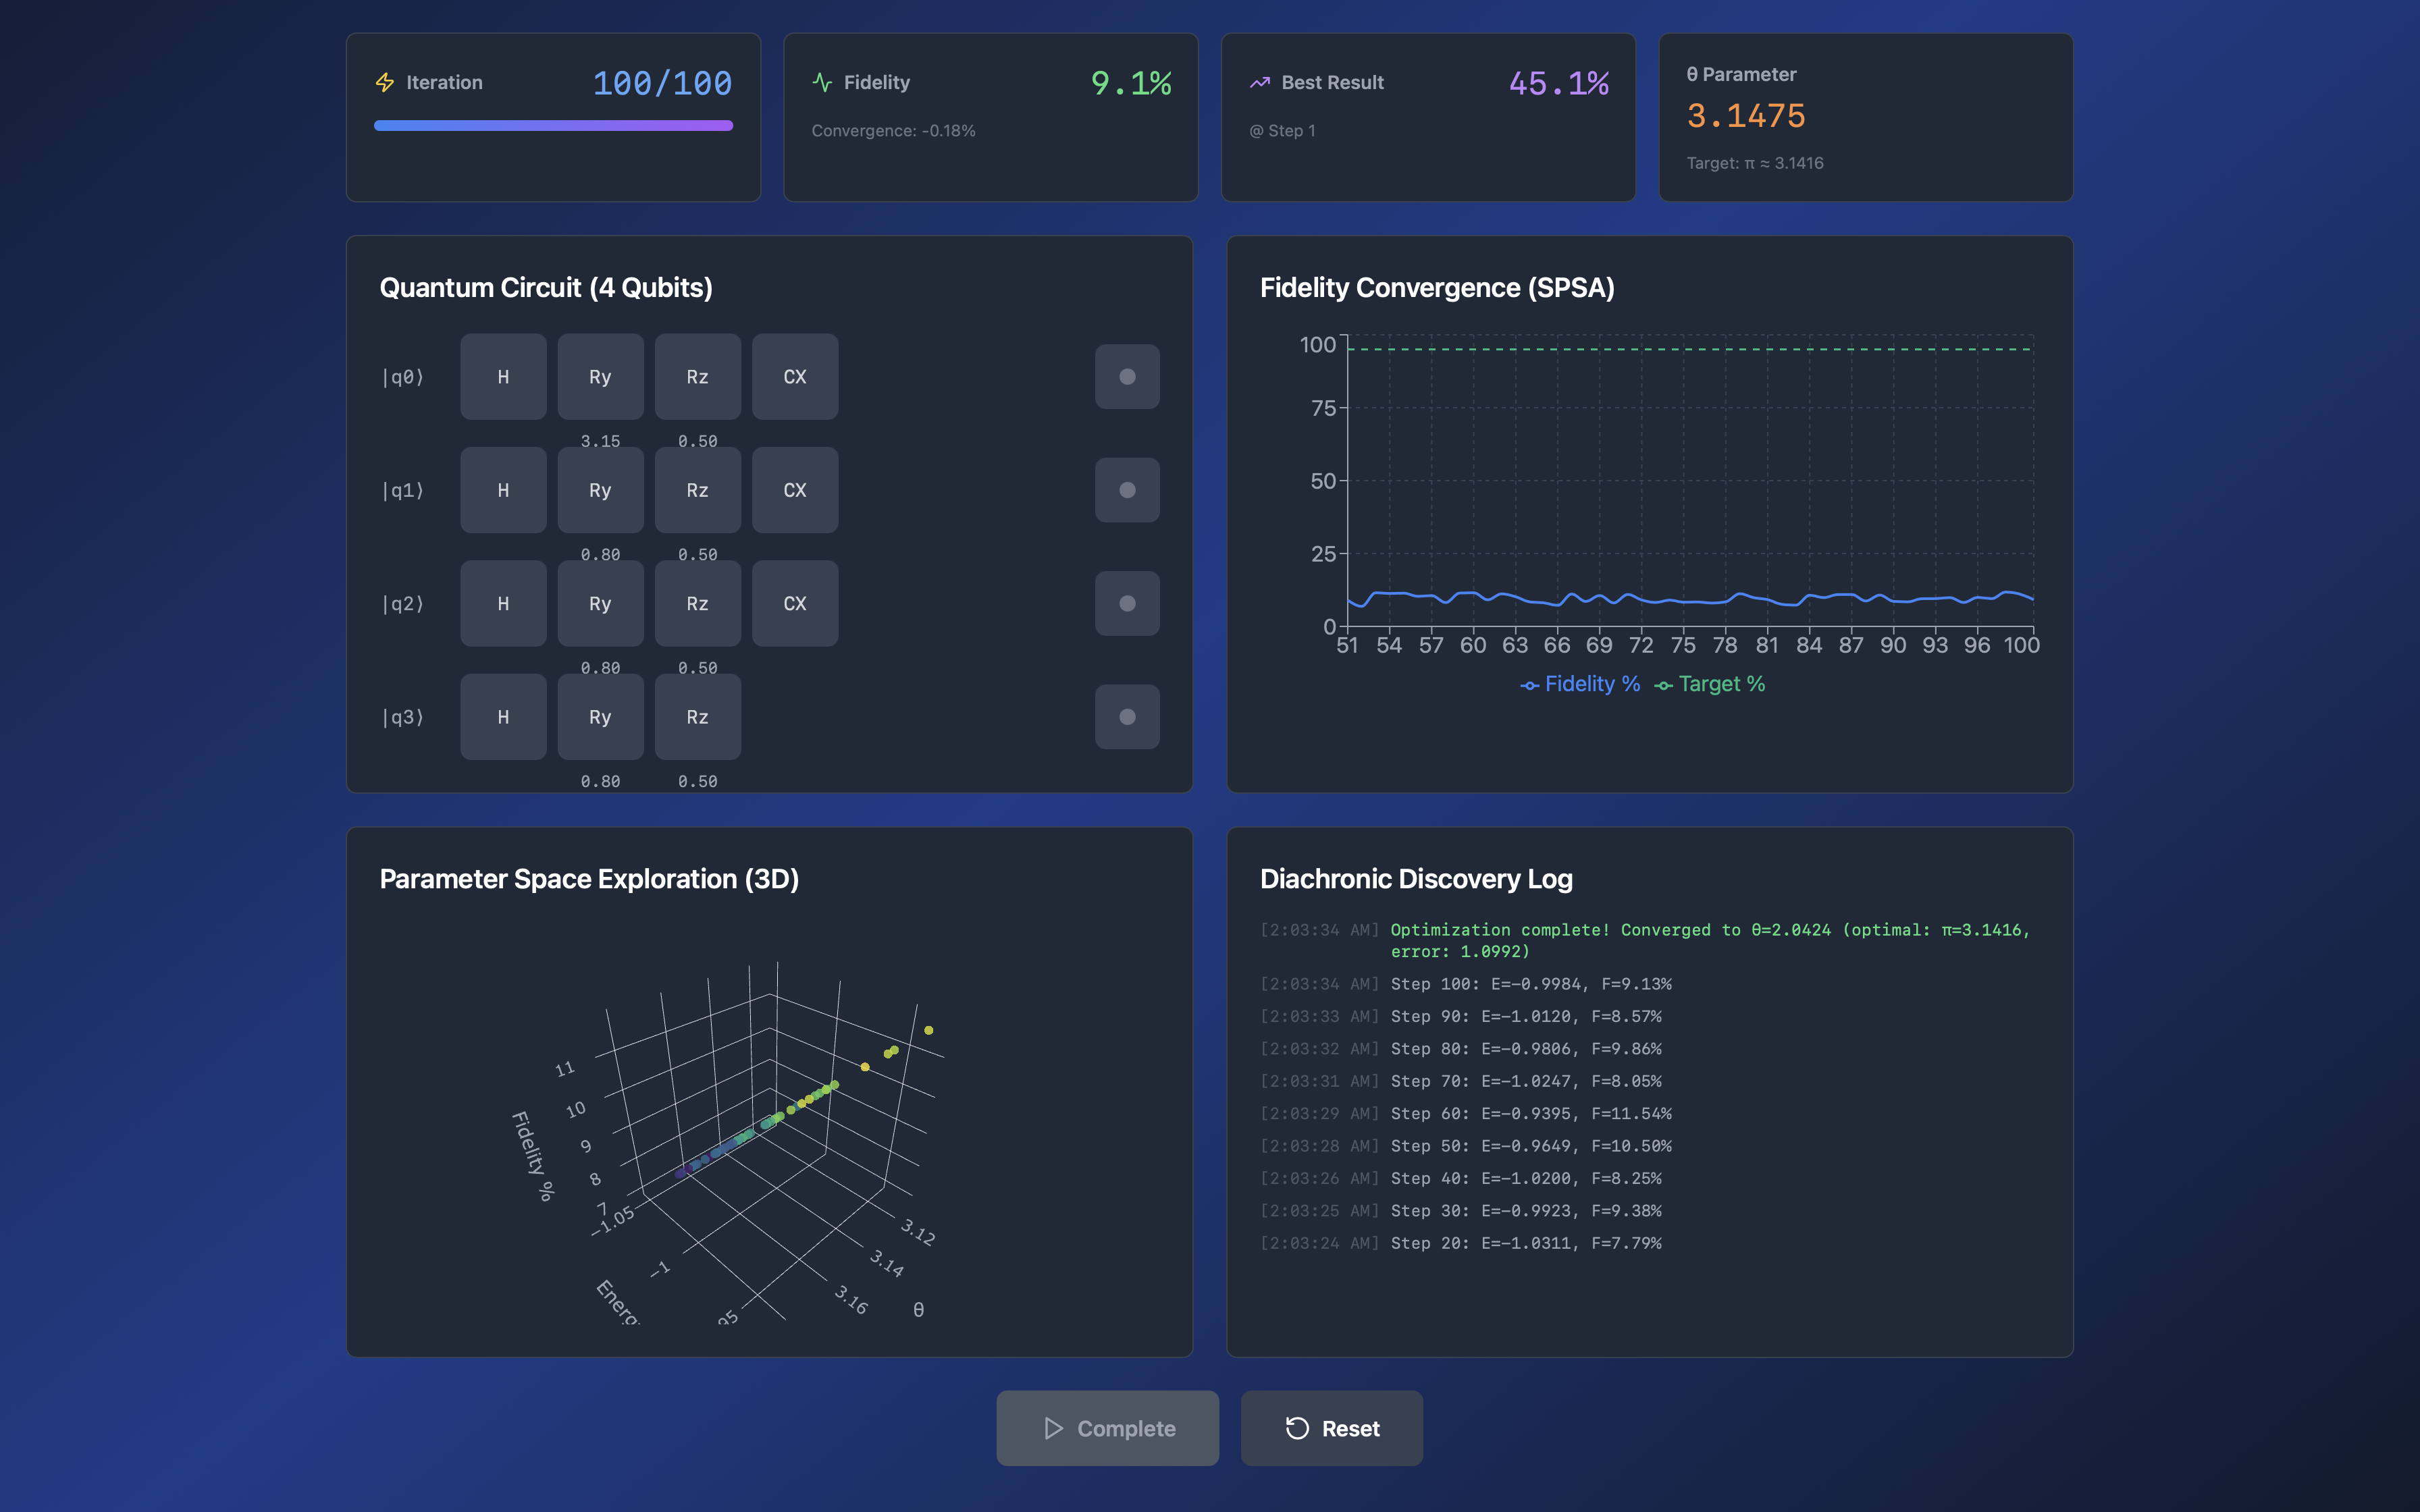Click the lightning bolt Iteration icon
The image size is (2420, 1512).
click(x=385, y=82)
